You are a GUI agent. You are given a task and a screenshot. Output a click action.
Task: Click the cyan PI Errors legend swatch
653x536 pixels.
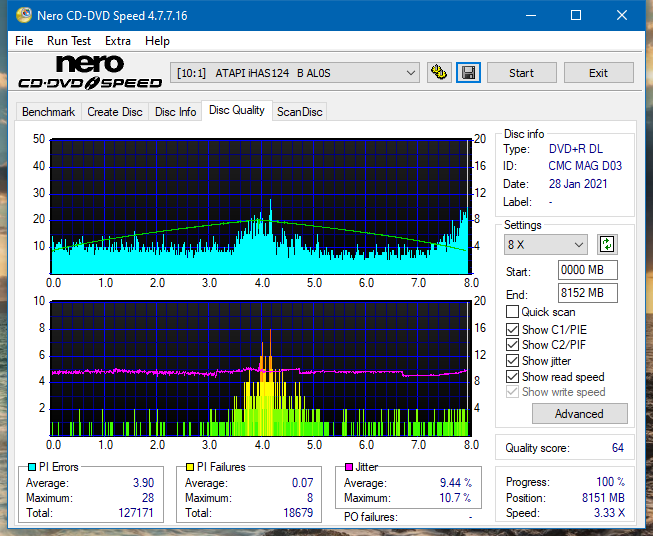pos(32,467)
